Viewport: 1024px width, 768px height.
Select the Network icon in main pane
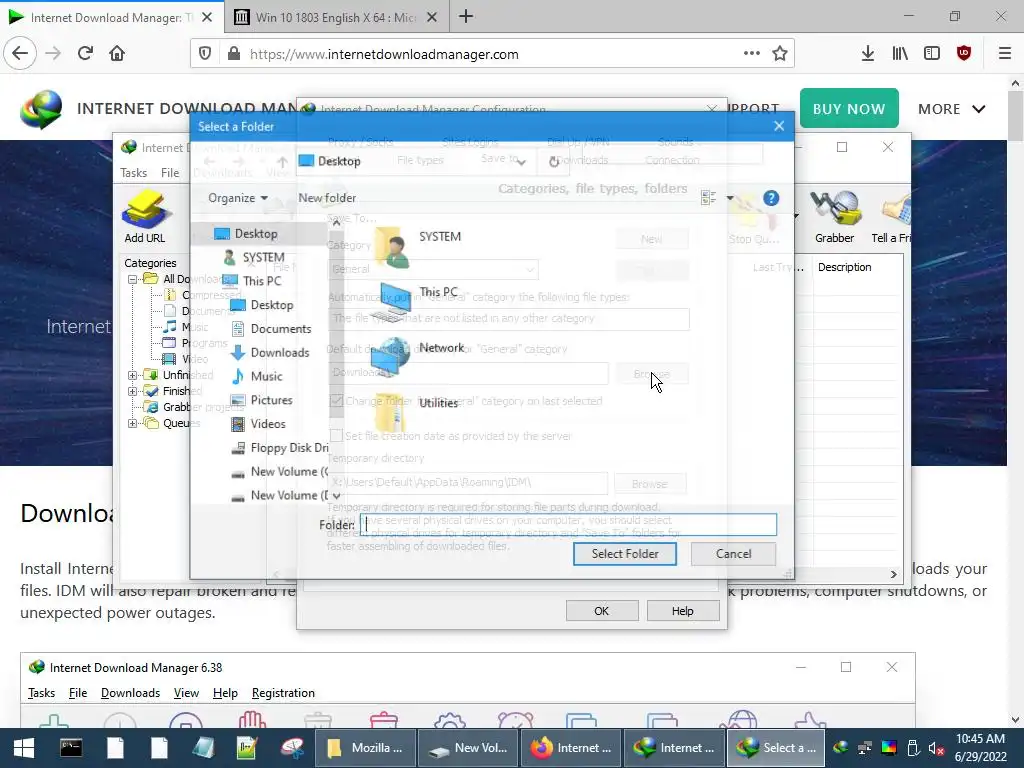[x=391, y=357]
